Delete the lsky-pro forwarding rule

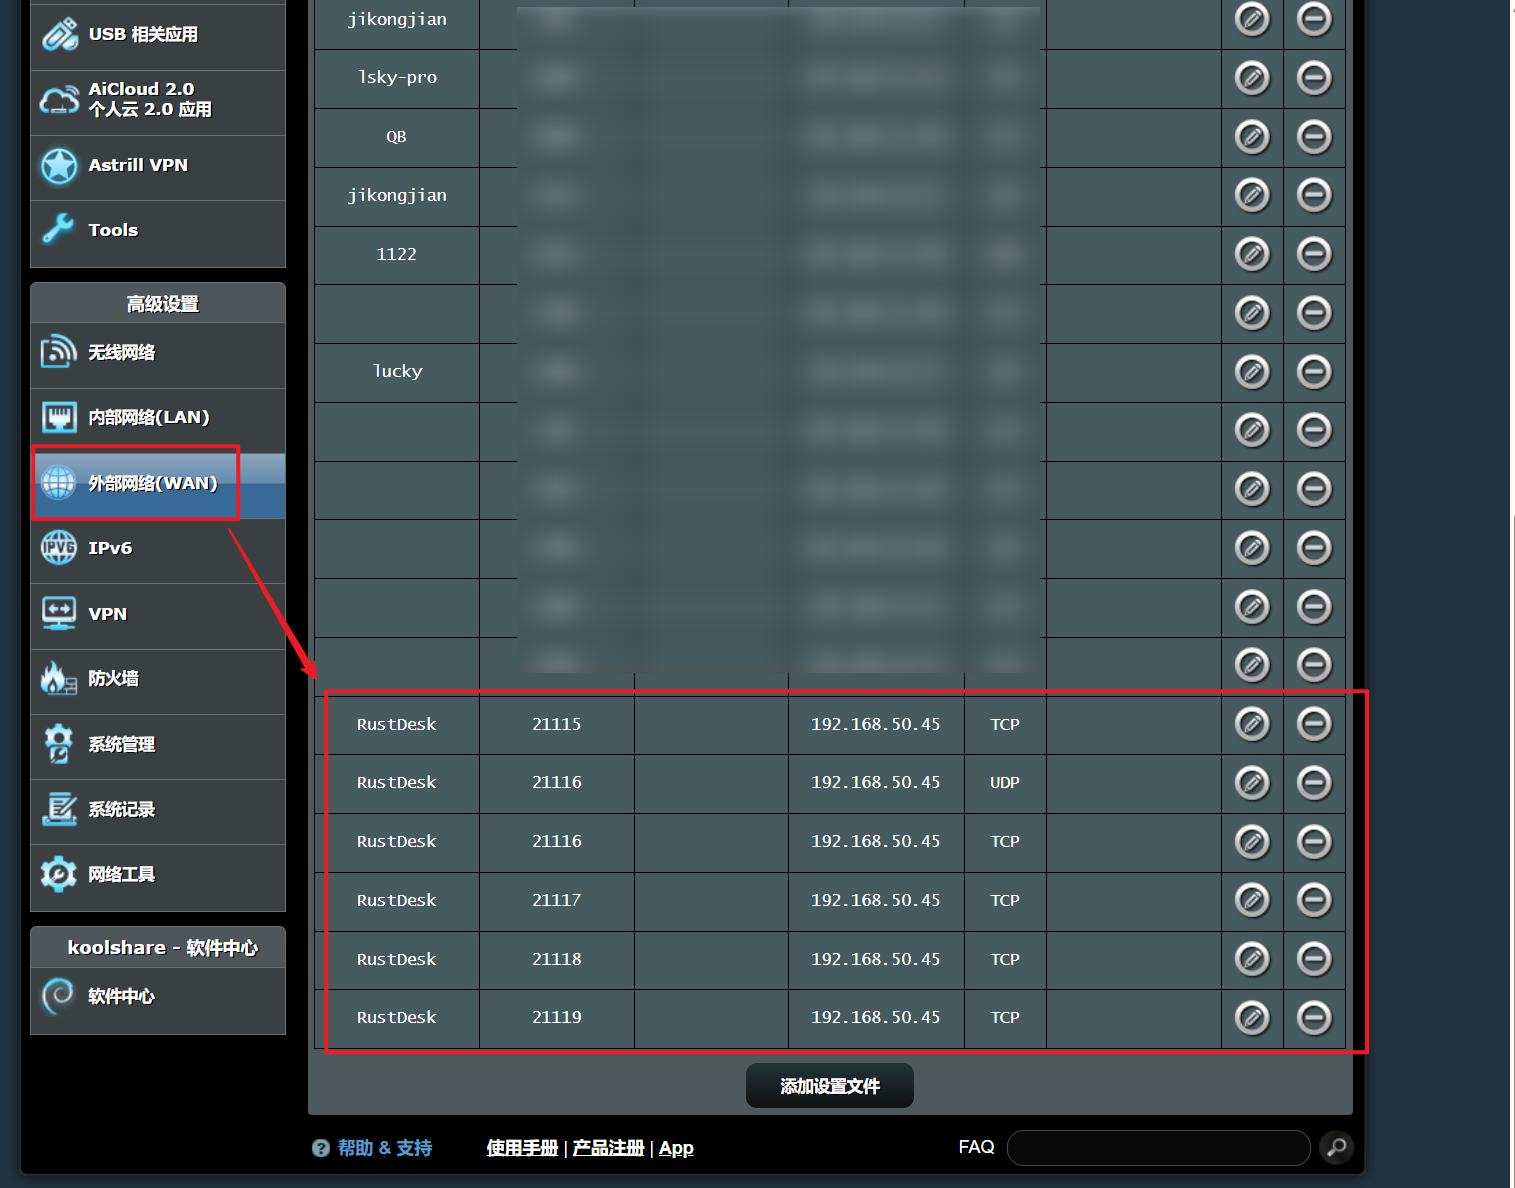coord(1314,78)
